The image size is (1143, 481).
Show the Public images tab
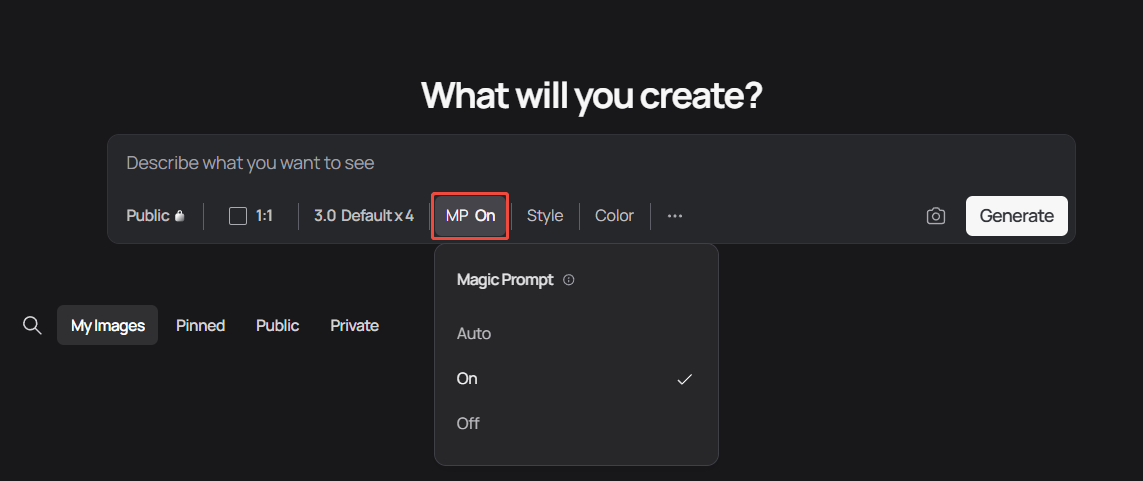[x=277, y=325]
